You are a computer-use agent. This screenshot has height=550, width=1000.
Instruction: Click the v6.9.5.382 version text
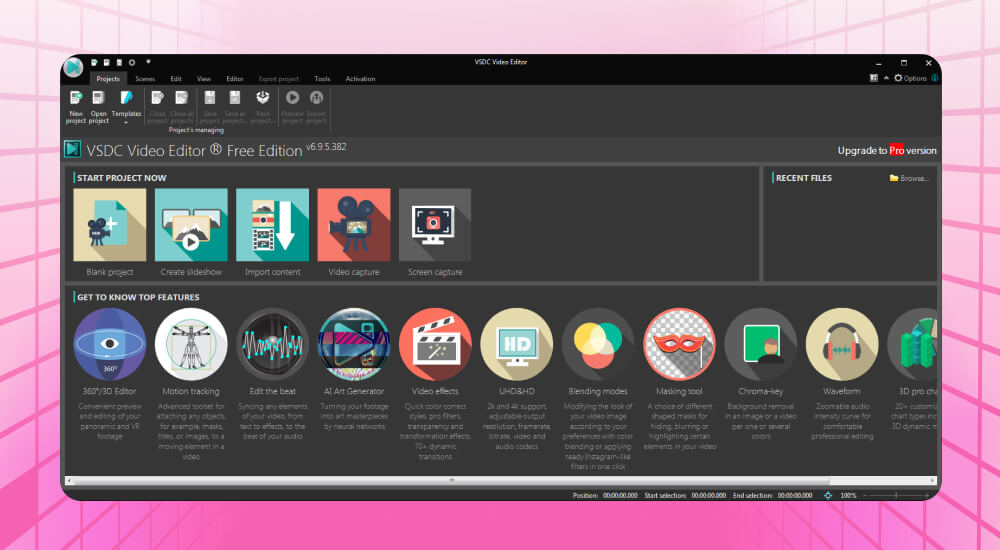click(x=326, y=147)
